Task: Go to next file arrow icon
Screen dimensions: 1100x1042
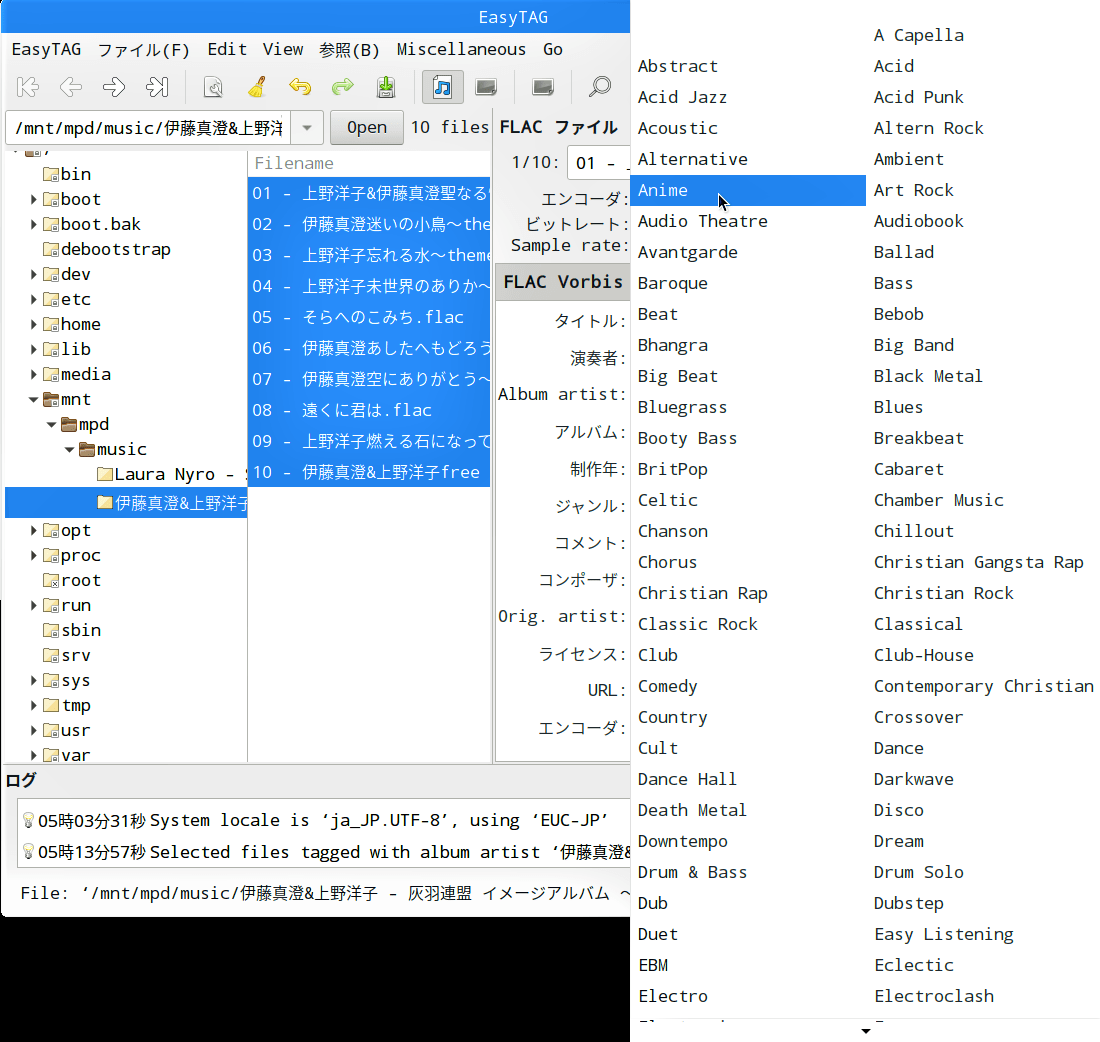Action: (x=114, y=87)
